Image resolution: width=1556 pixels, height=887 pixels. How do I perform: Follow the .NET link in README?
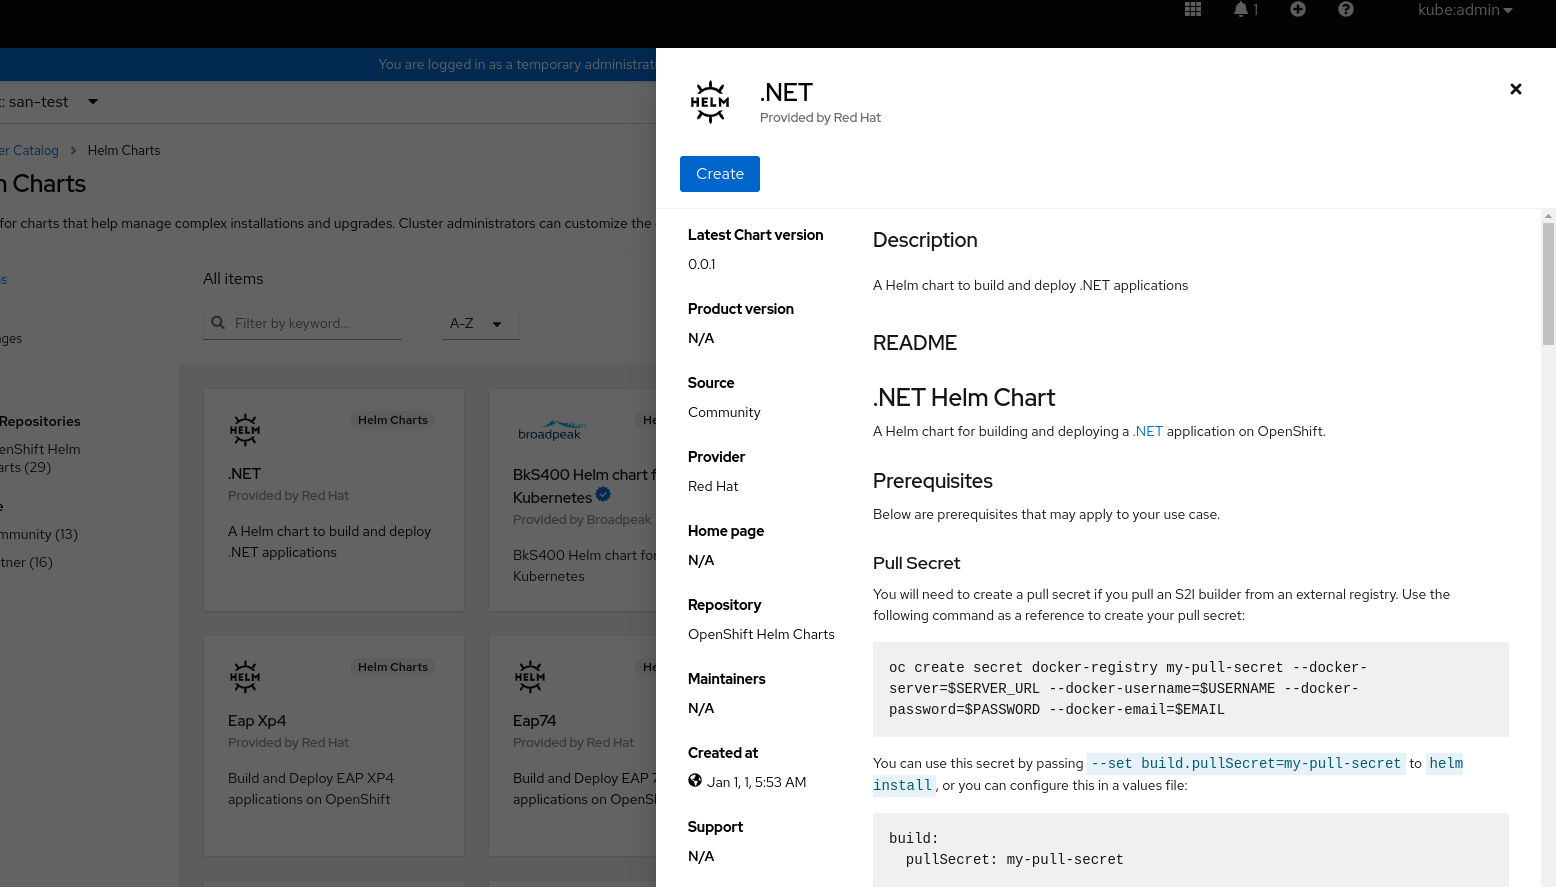click(1148, 431)
